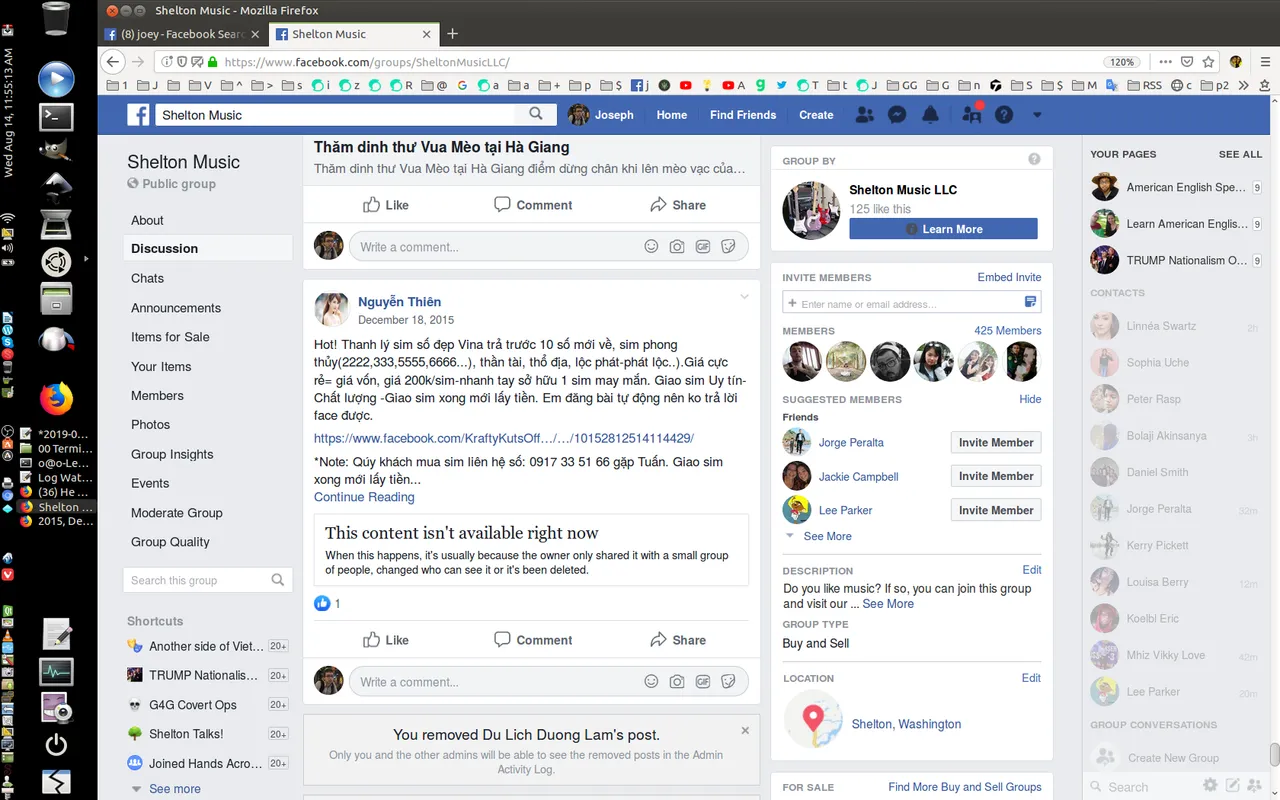Invite Jorge Peralta as member

click(x=996, y=442)
